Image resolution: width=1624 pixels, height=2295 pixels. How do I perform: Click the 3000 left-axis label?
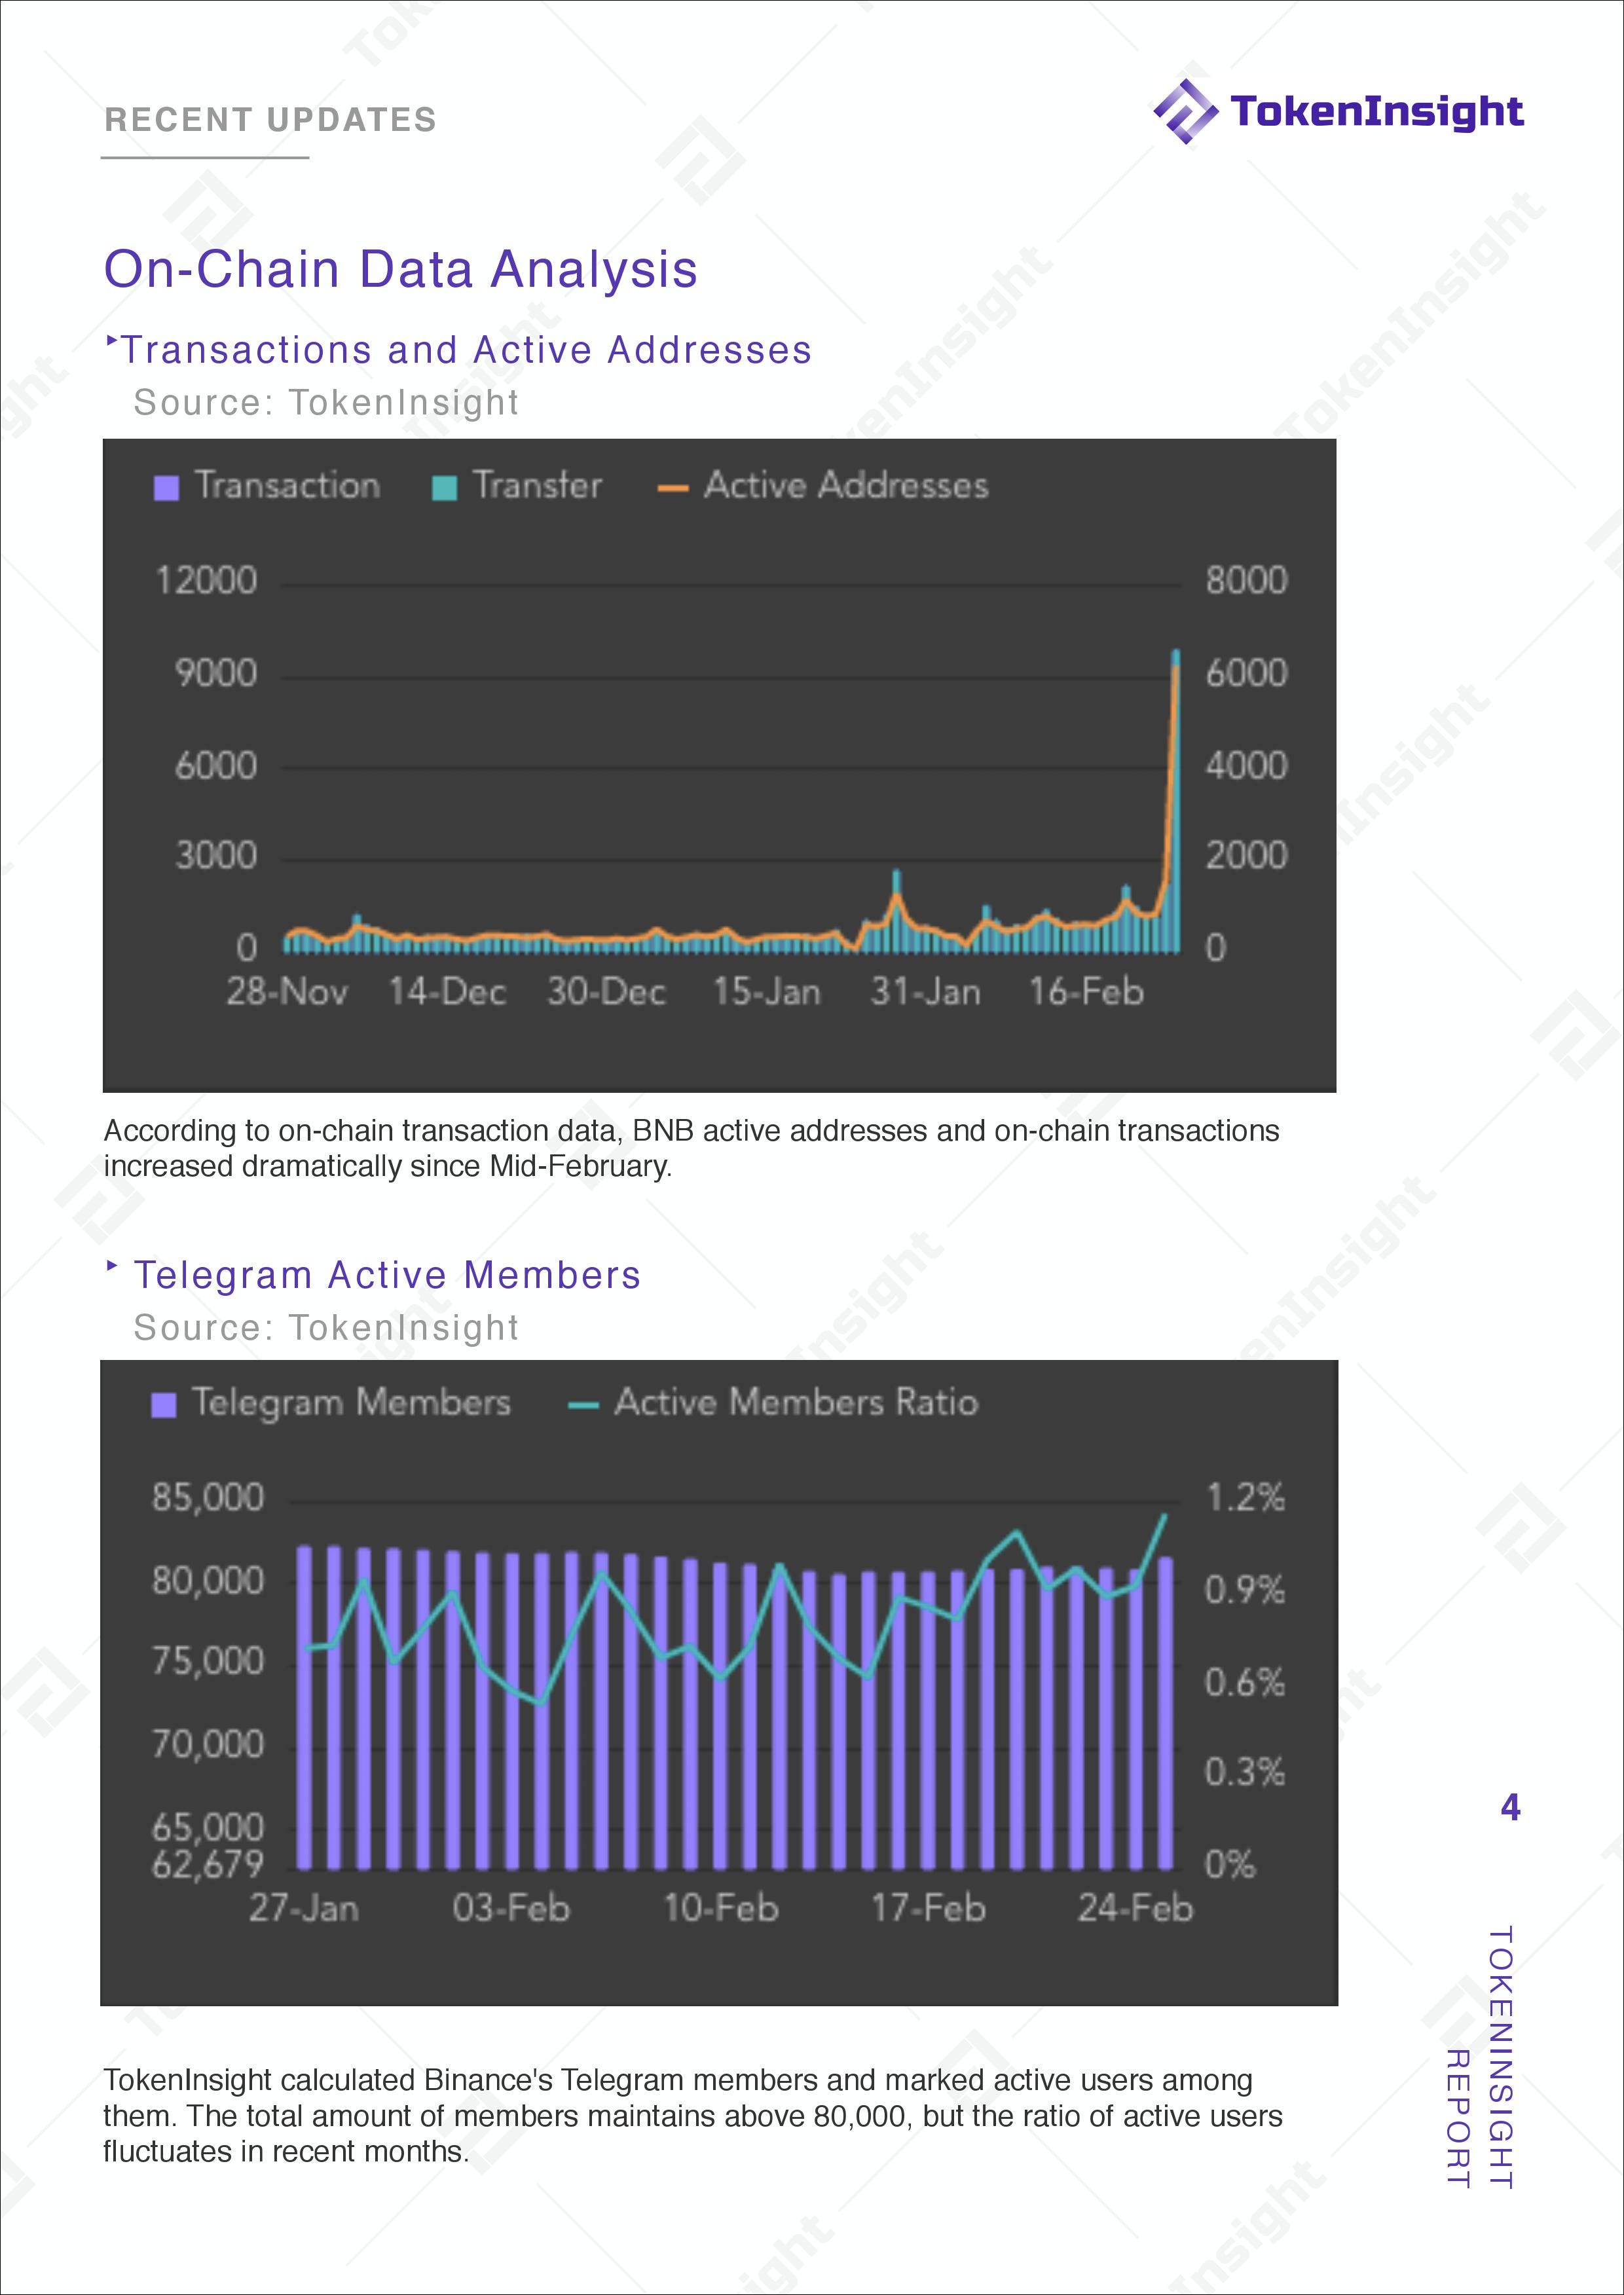tap(216, 856)
